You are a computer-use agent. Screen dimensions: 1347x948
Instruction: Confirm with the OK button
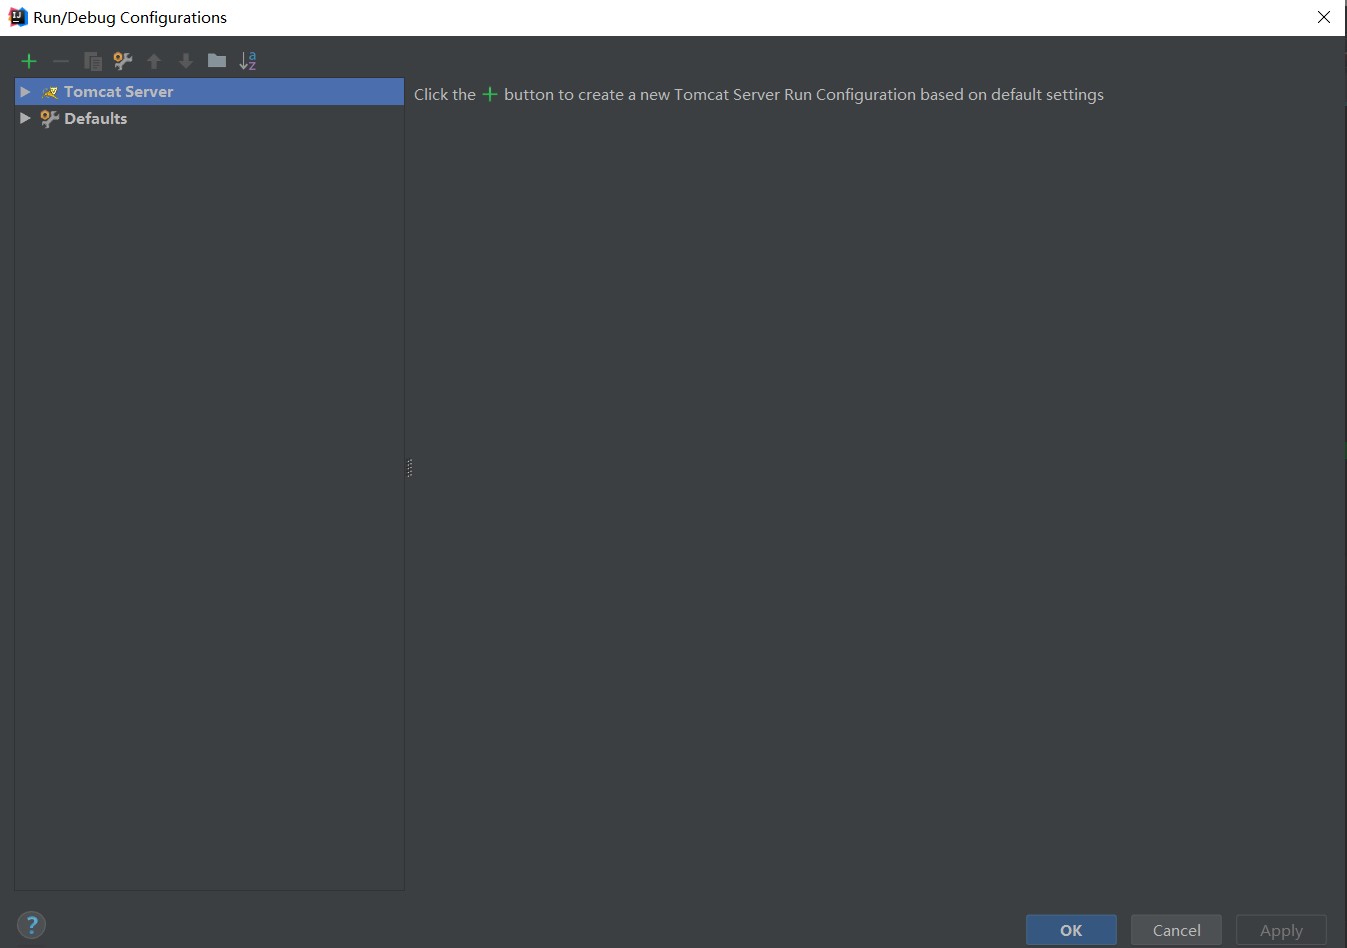pyautogui.click(x=1071, y=930)
